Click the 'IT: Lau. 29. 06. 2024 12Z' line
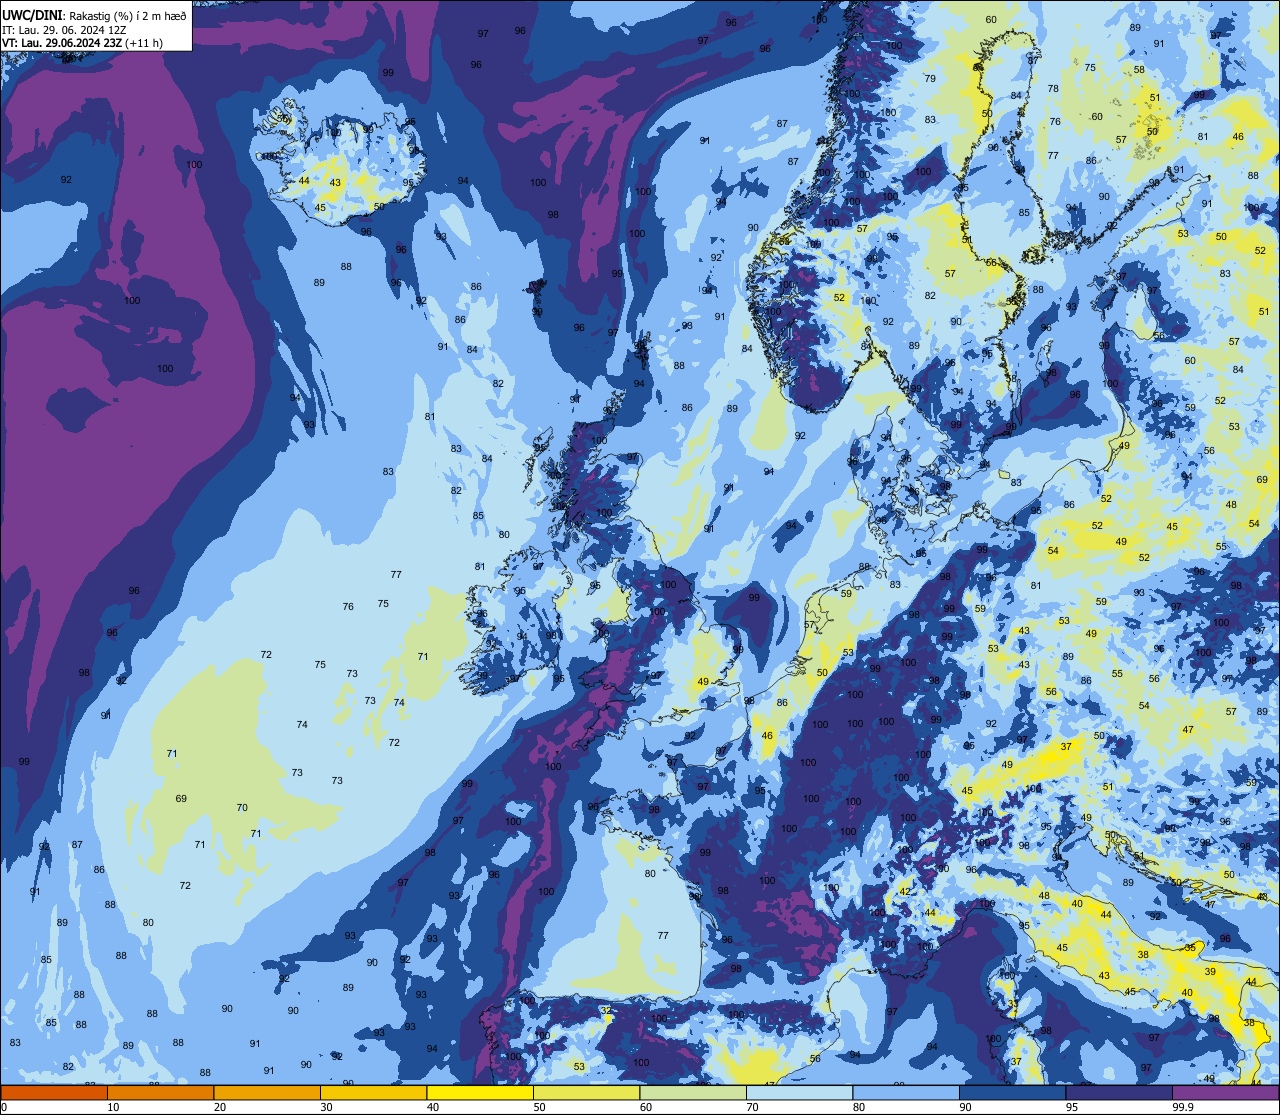This screenshot has width=1280, height=1115. click(66, 30)
